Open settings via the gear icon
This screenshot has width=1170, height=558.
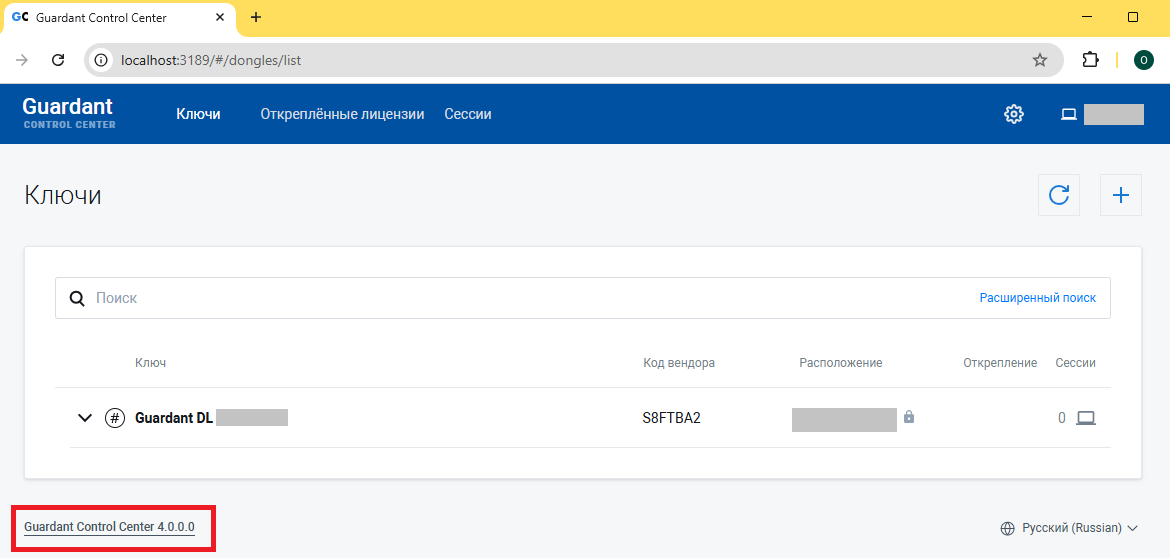pyautogui.click(x=1013, y=114)
